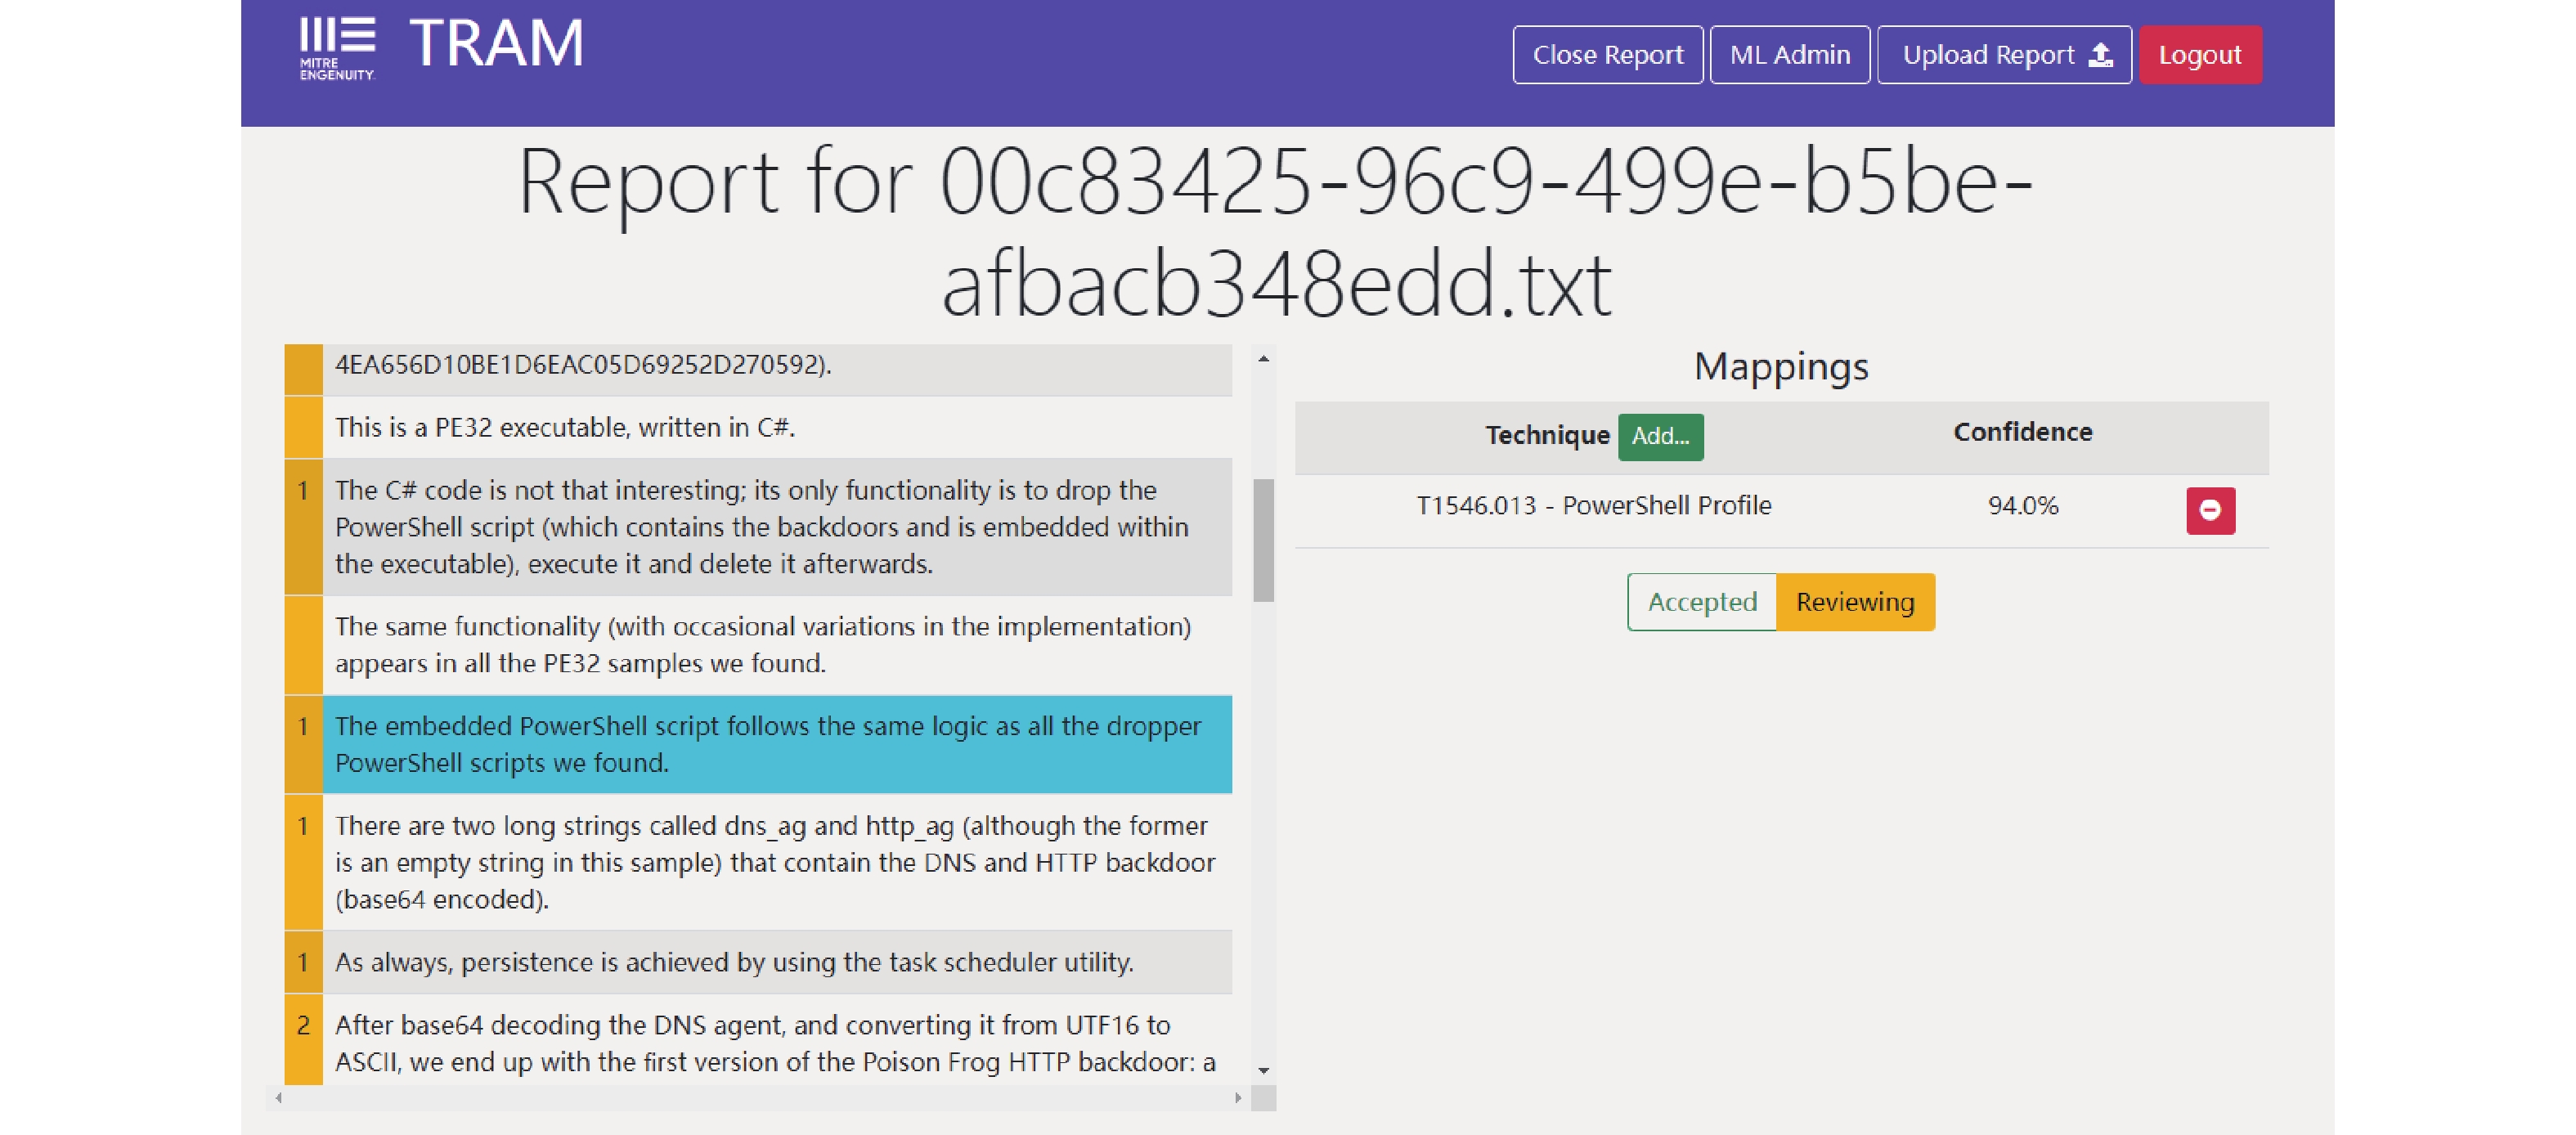The image size is (2576, 1135).
Task: Add a new technique mapping
Action: pyautogui.click(x=1659, y=436)
